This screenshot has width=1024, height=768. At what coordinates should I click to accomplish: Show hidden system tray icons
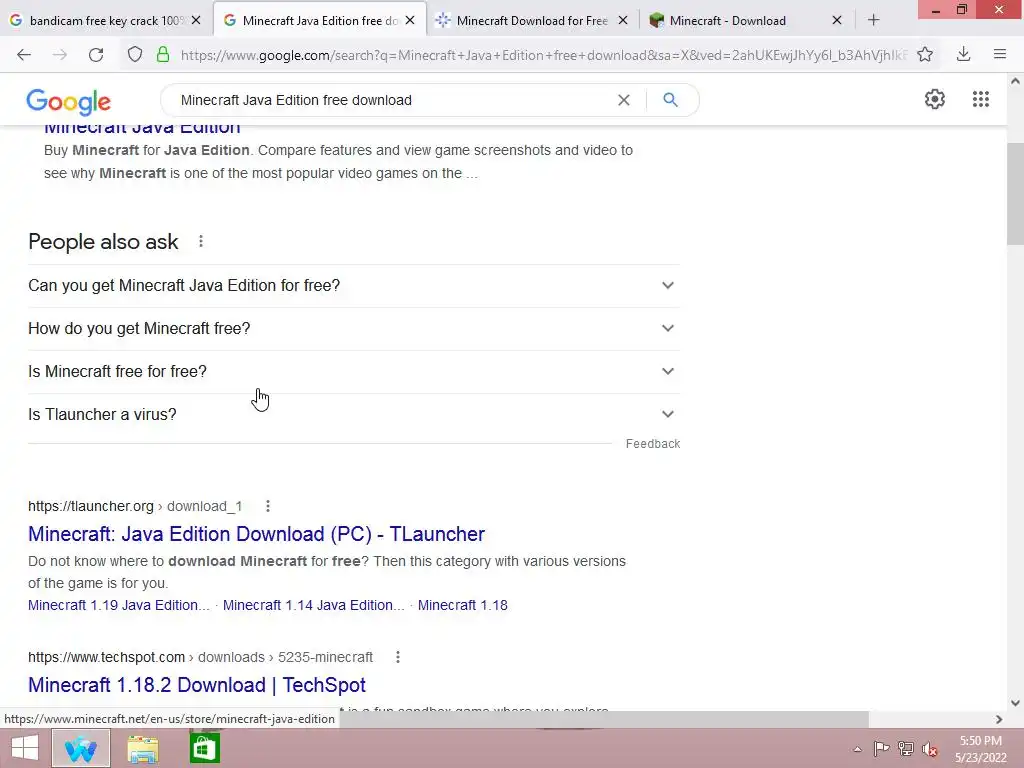tap(857, 749)
